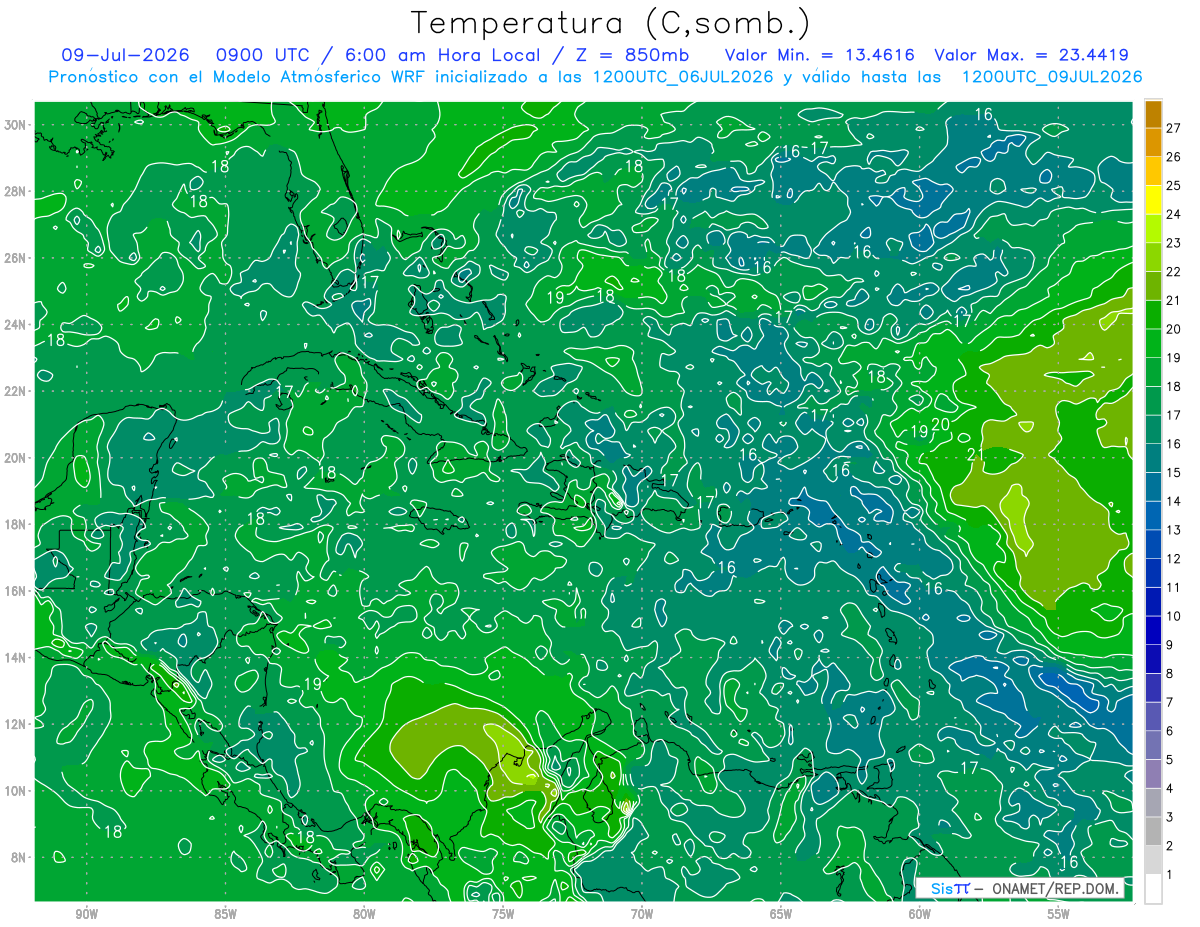This screenshot has width=1200, height=927.
Task: Click the "8" label on colour scale
Action: click(1170, 673)
